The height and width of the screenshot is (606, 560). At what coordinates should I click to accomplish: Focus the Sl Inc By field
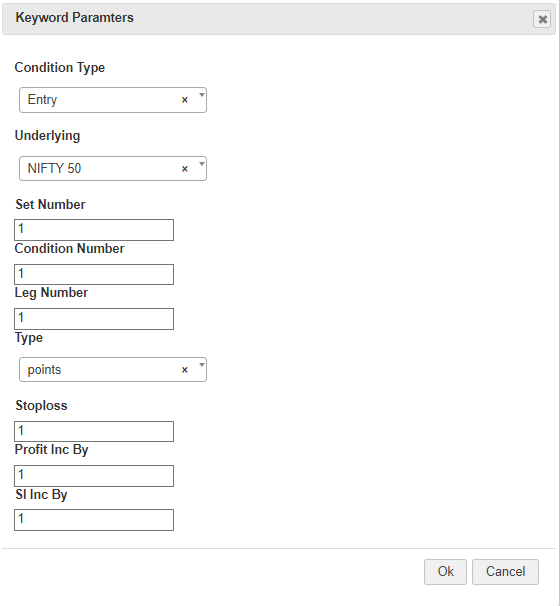tap(94, 520)
